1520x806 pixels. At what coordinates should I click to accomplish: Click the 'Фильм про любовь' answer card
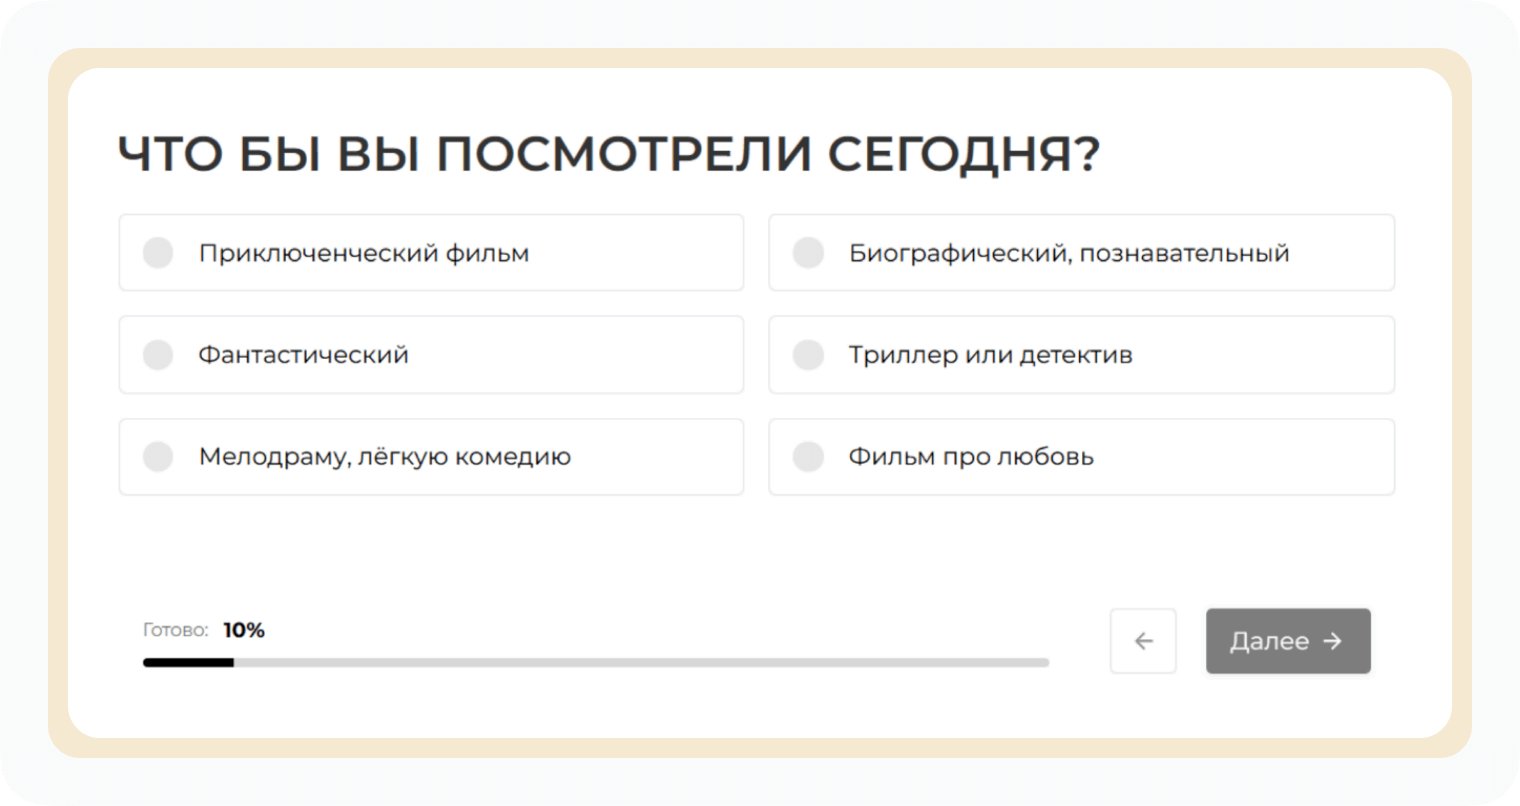coord(1082,457)
